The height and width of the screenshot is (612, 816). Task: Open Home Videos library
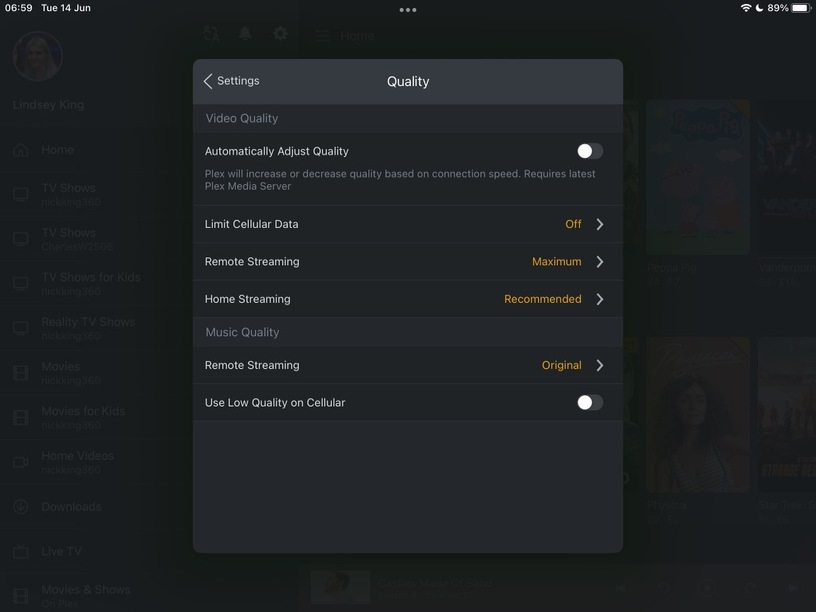pyautogui.click(x=78, y=462)
